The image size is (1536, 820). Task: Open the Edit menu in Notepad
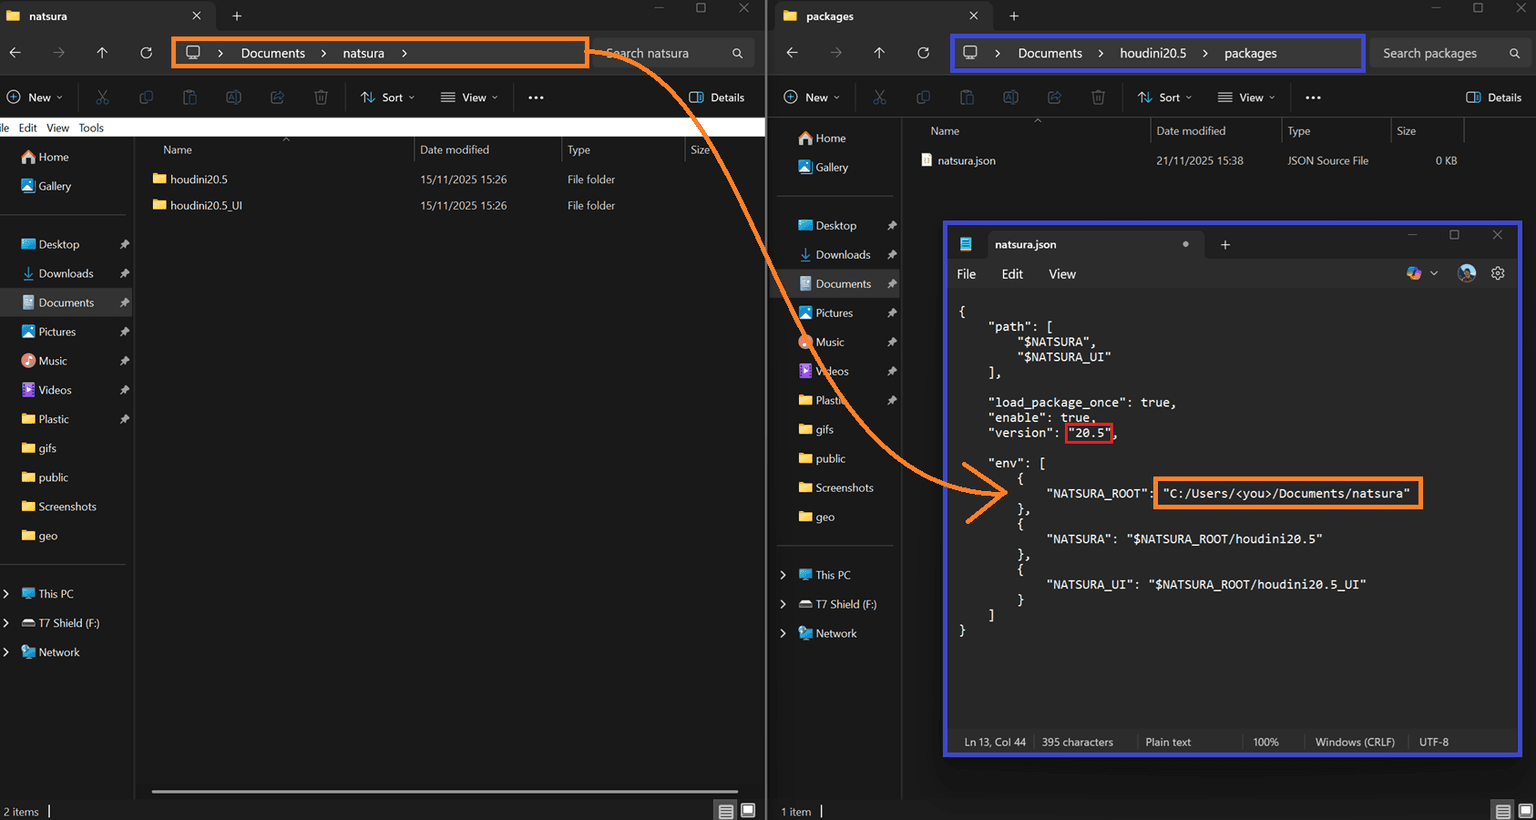pos(1012,274)
